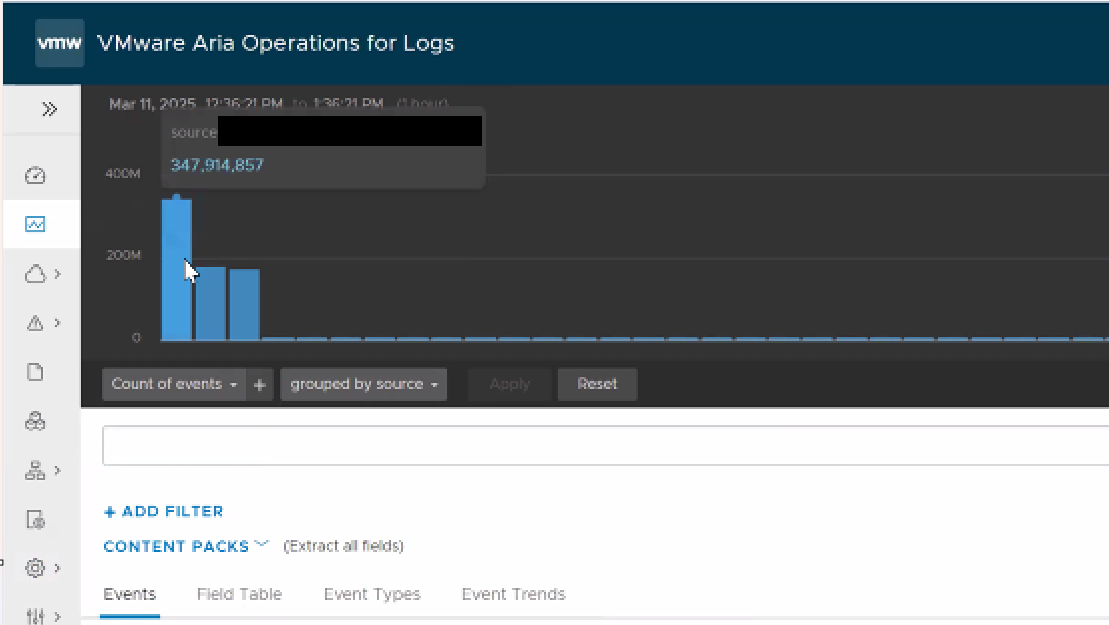Expand the sidebar with double-chevron icon
The width and height of the screenshot is (1109, 625).
point(49,109)
